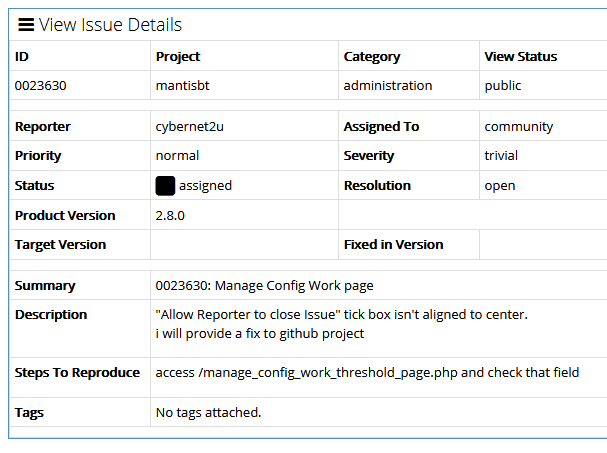The height and width of the screenshot is (453, 607).
Task: Click the View Issue Details heading
Action: coord(110,25)
